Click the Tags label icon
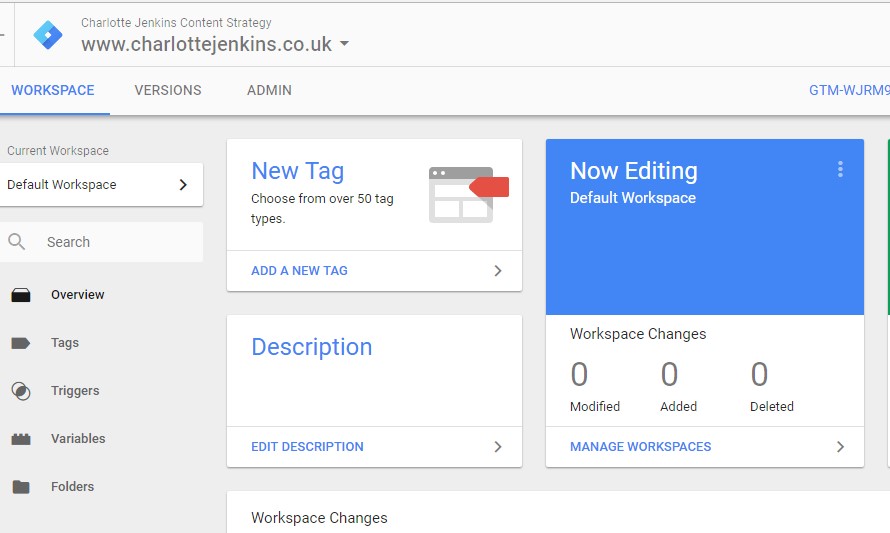 click(x=20, y=343)
